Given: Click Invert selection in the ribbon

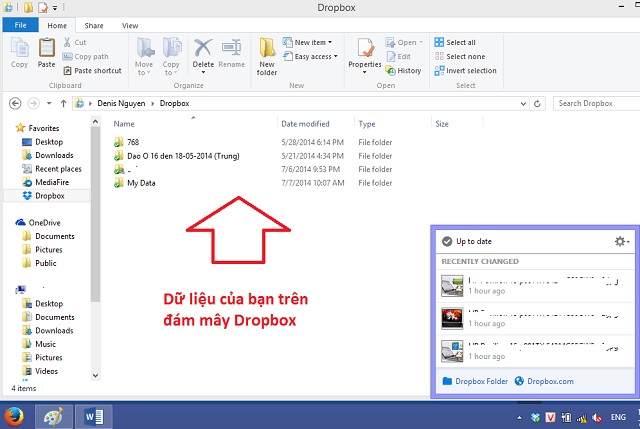Looking at the screenshot, I should click(x=466, y=71).
